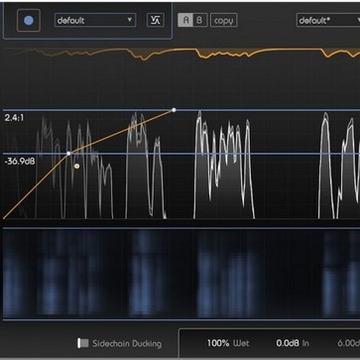This screenshot has width=360, height=360.
Task: Toggle the round blue power button
Action: [29, 20]
